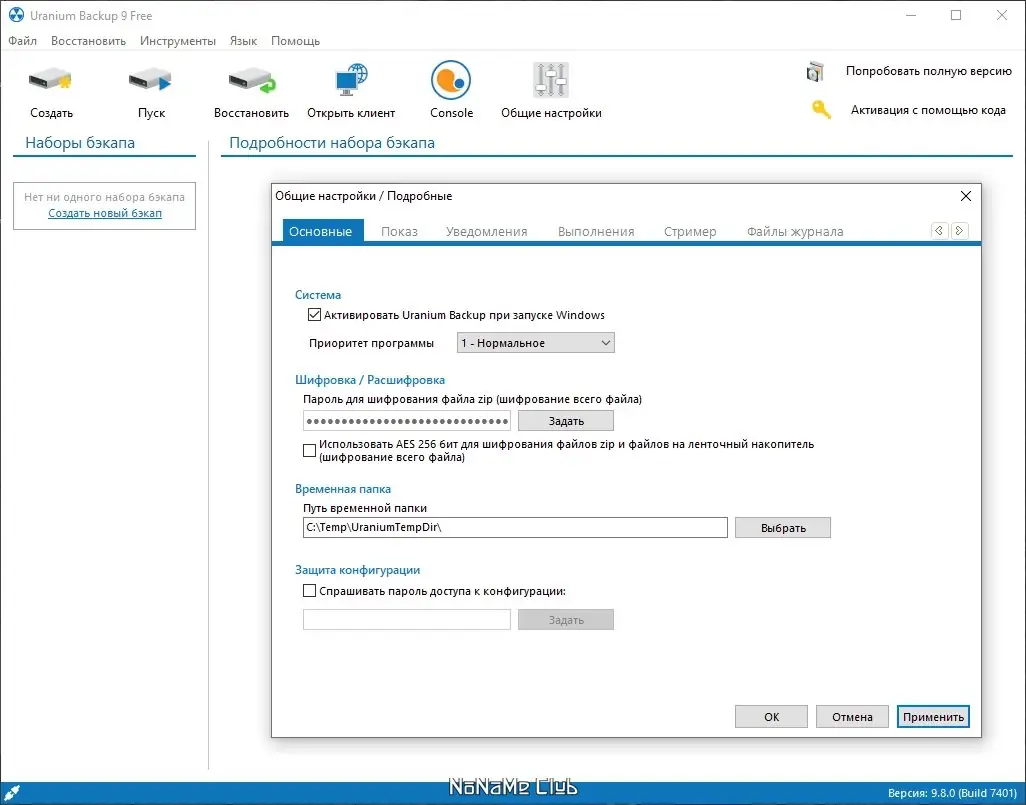
Task: Switch to the Файлы журнала tab
Action: pos(794,231)
